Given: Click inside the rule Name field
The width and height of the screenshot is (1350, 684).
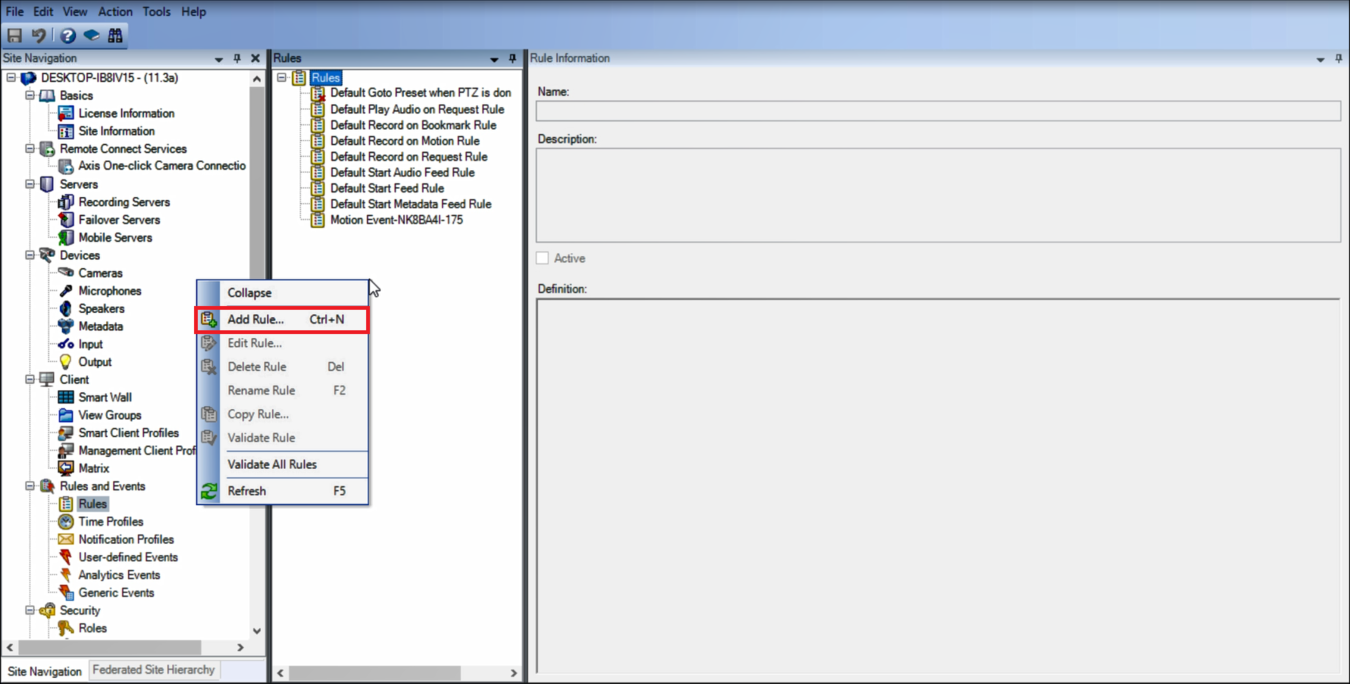Looking at the screenshot, I should tap(938, 111).
